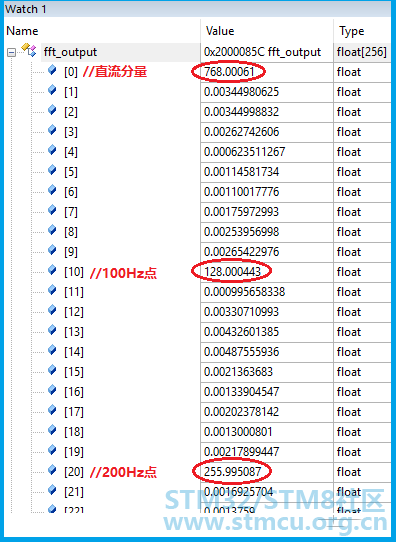Click the blue diamond icon of element [12]

point(52,310)
